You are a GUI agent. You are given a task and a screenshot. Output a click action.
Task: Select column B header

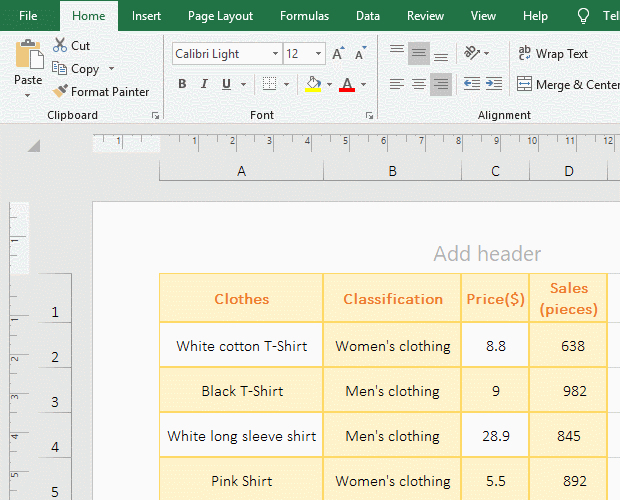(392, 171)
